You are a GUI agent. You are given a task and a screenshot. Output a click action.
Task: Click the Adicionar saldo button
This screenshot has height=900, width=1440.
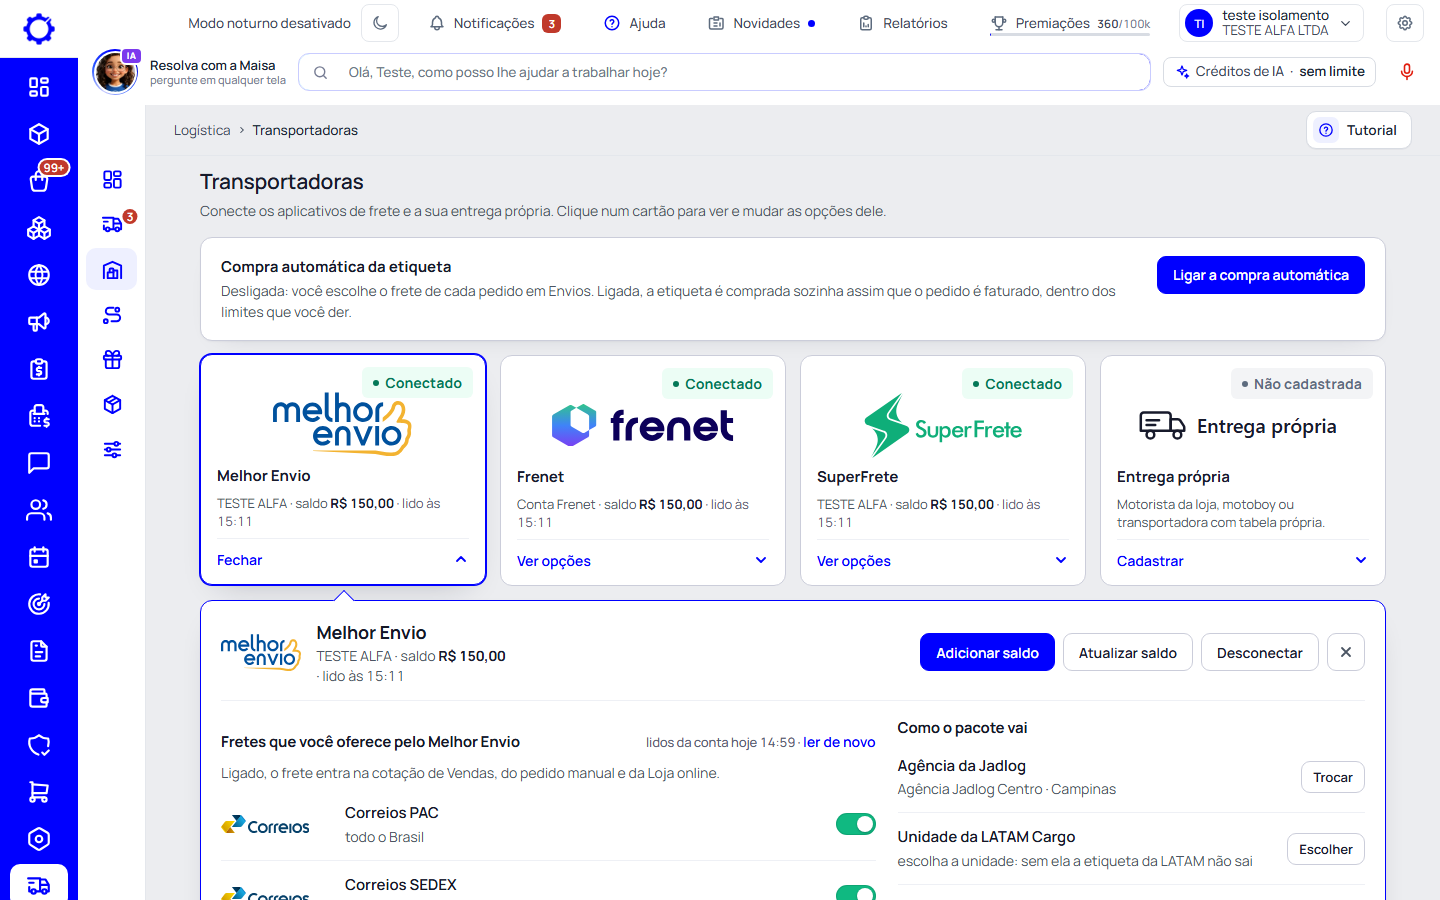[987, 652]
